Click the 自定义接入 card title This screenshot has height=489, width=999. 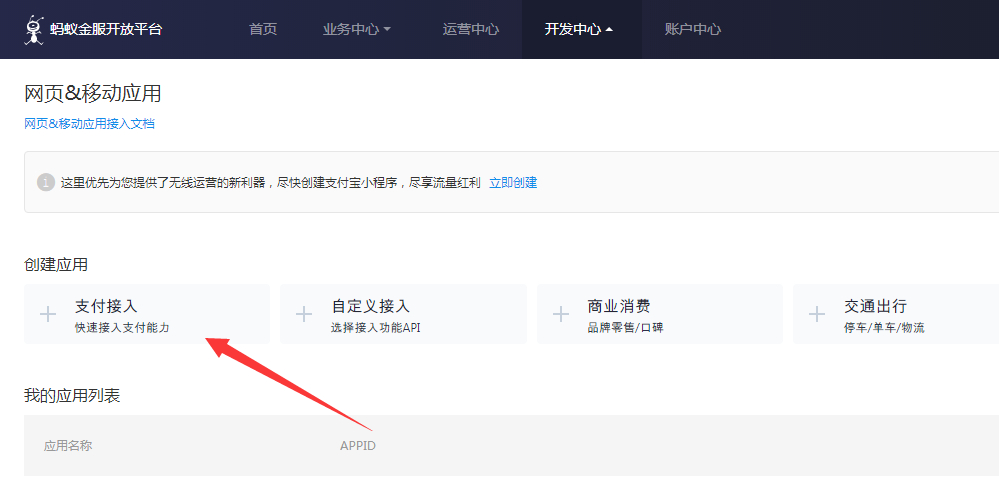(370, 306)
